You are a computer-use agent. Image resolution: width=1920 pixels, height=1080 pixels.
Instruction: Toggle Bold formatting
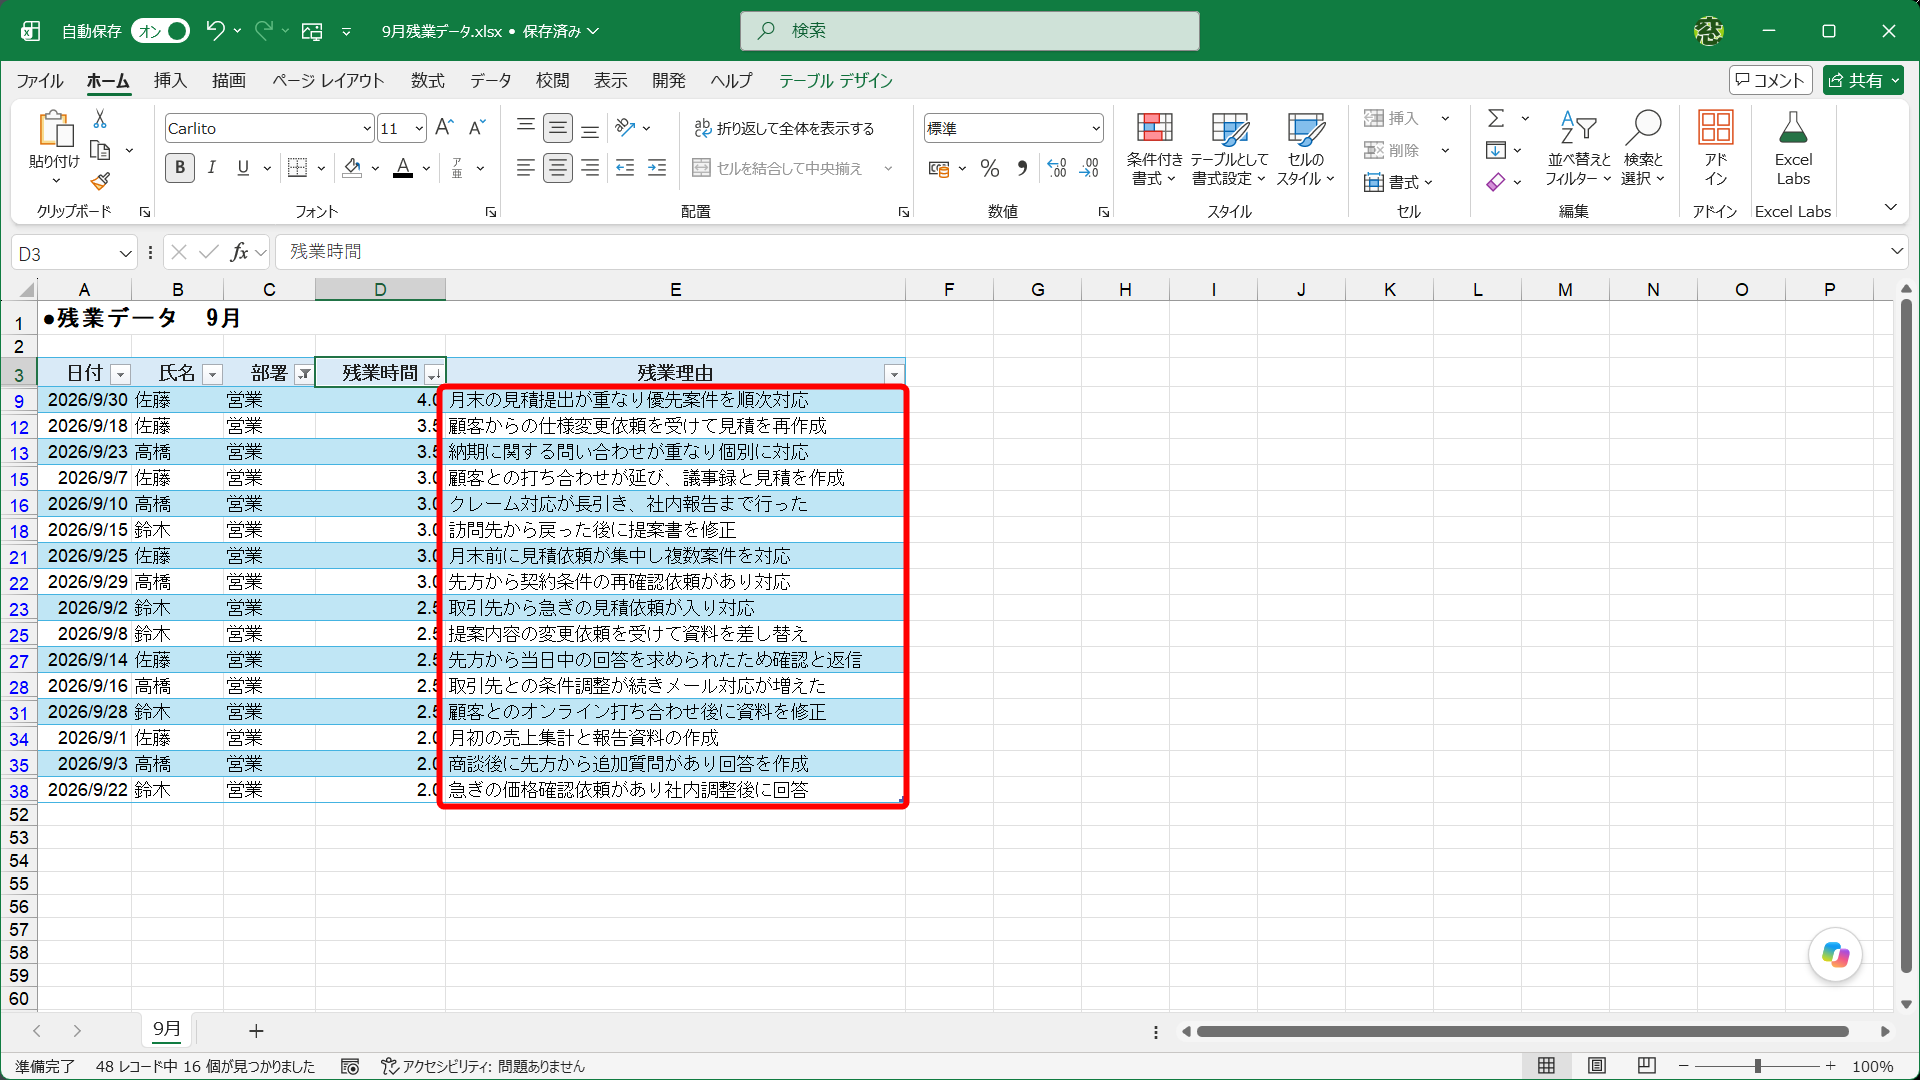click(x=180, y=168)
